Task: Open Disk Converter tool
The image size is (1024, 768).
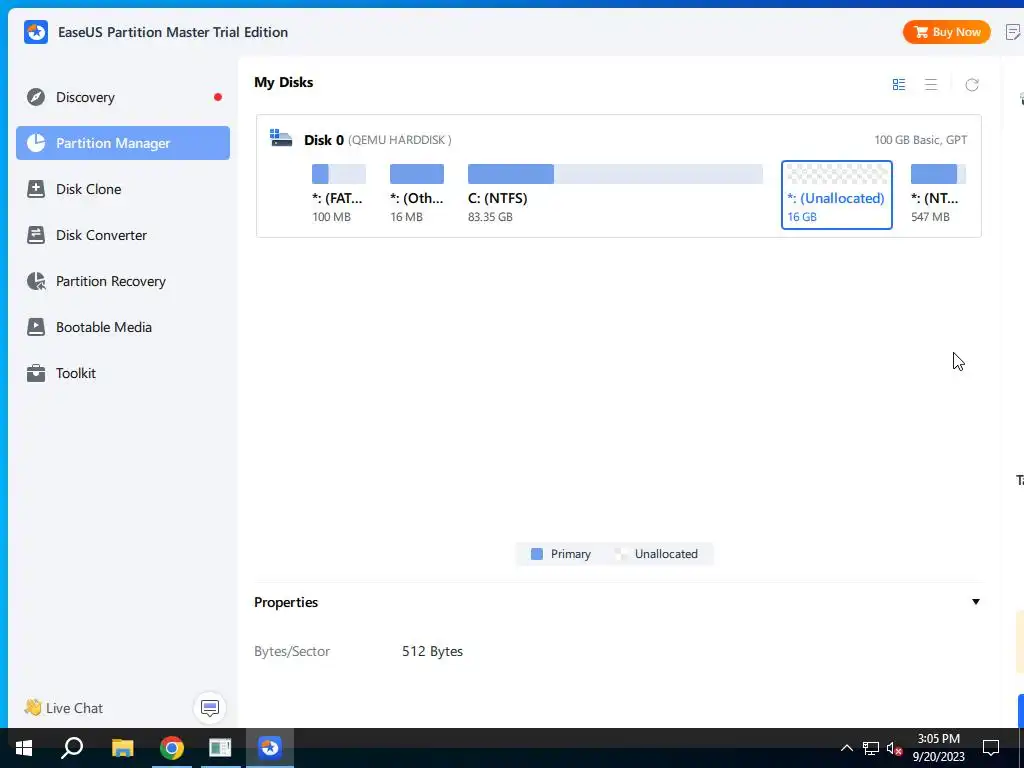Action: (123, 235)
